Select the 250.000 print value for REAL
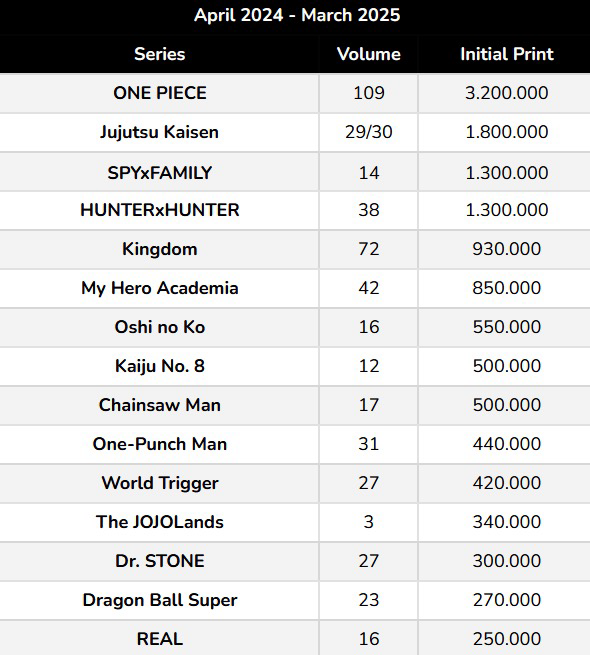This screenshot has height=655, width=590. 506,639
